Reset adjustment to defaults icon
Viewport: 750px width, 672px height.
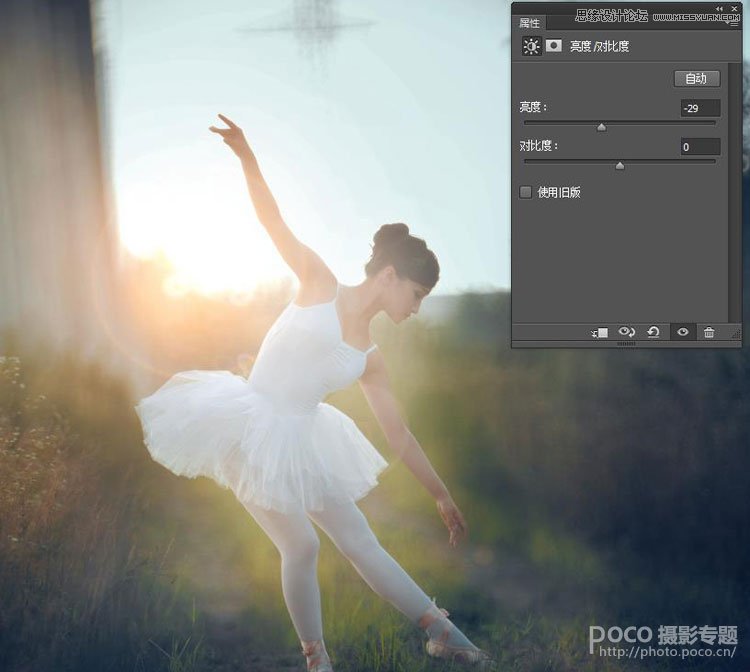click(653, 332)
